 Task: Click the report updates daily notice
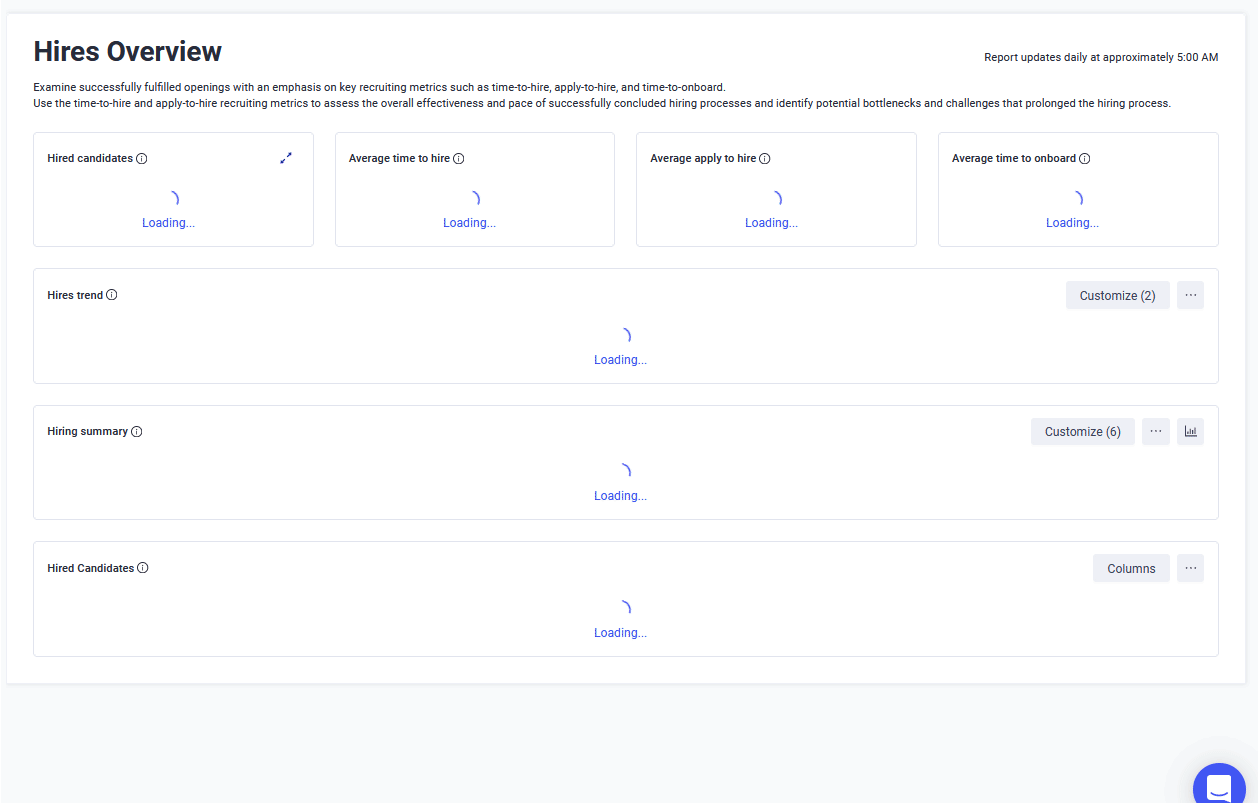tap(1101, 58)
